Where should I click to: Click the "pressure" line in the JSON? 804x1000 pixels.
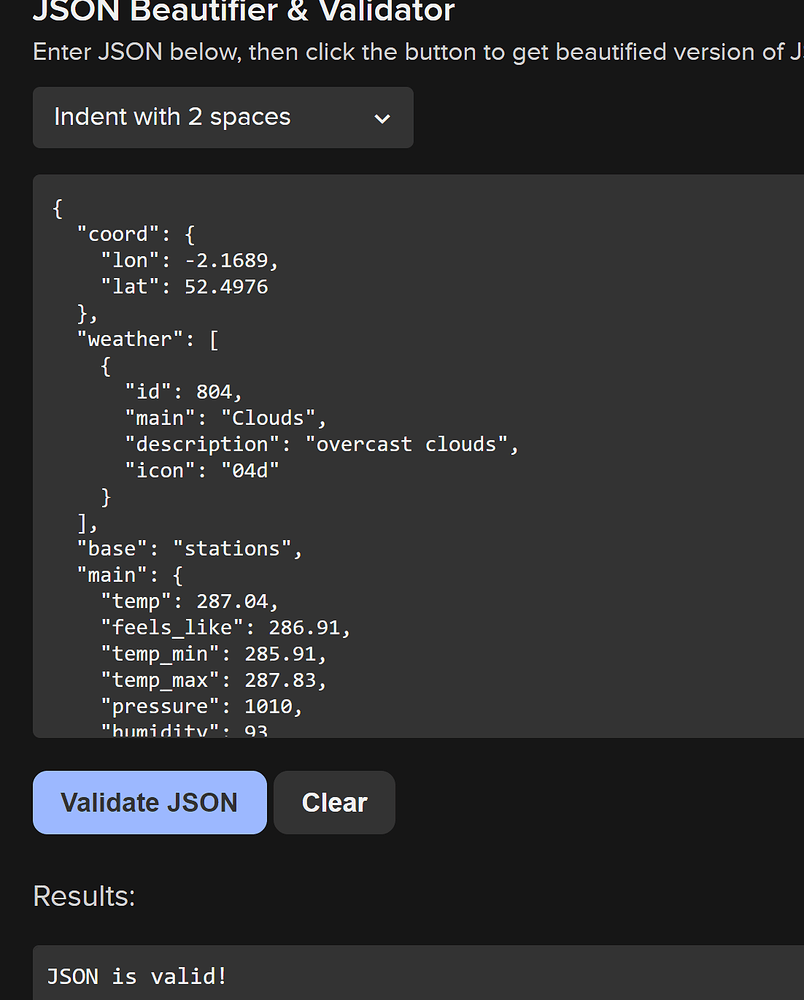point(200,706)
